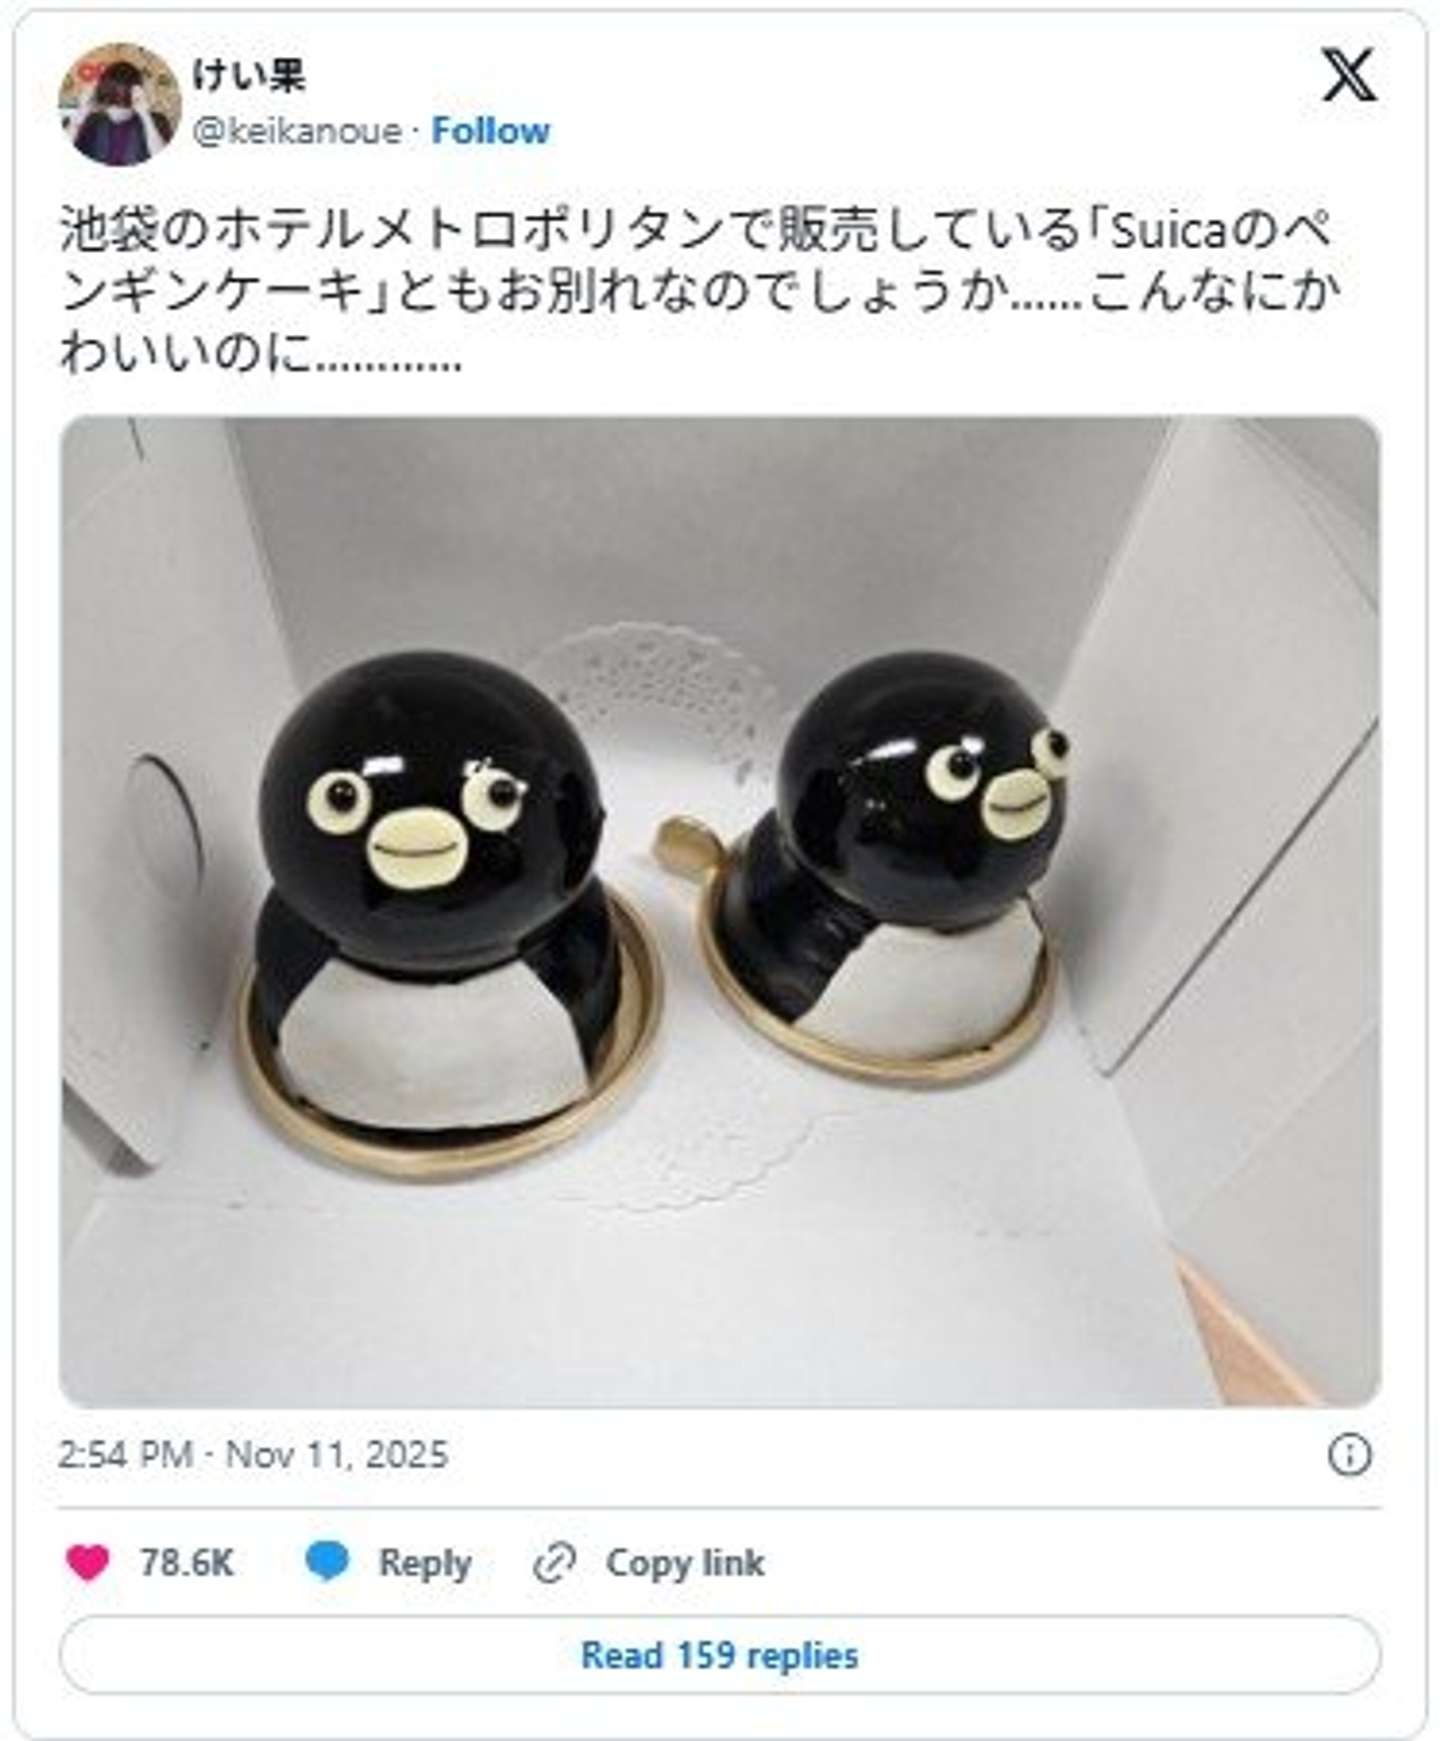The height and width of the screenshot is (1741, 1440).
Task: Follow the @keikanoue account
Action: click(x=490, y=131)
